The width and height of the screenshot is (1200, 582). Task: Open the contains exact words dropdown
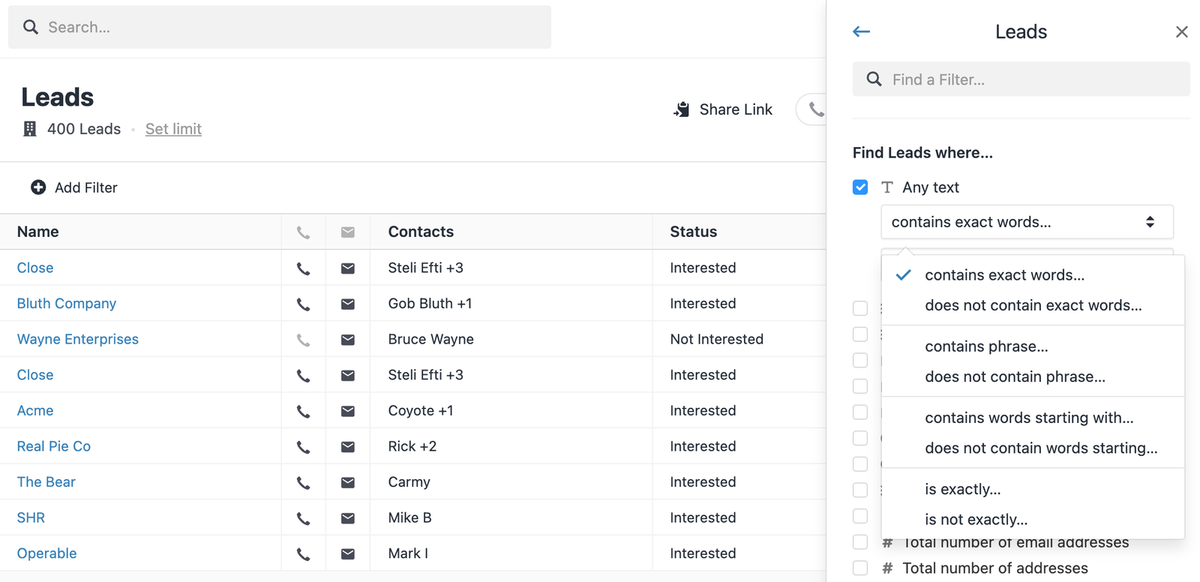point(1027,222)
